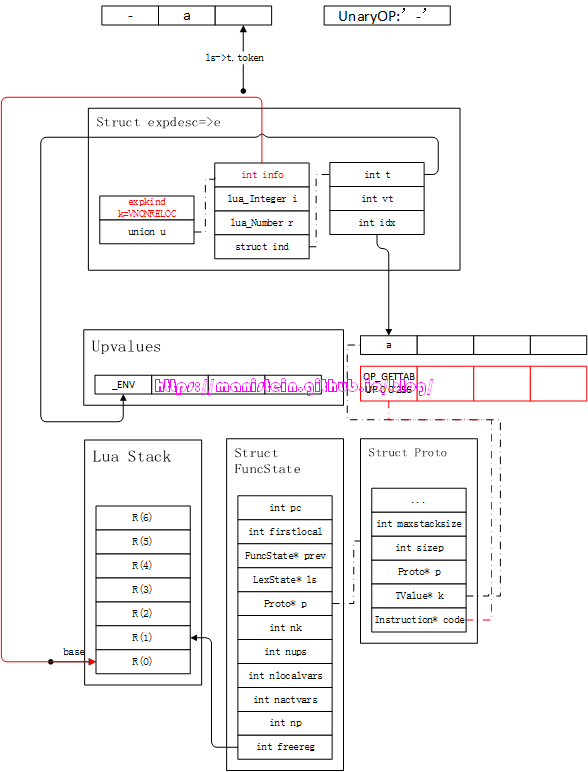Viewport: 588px width, 772px height.
Task: Select the 'int firstlocal' field
Action: click(285, 532)
